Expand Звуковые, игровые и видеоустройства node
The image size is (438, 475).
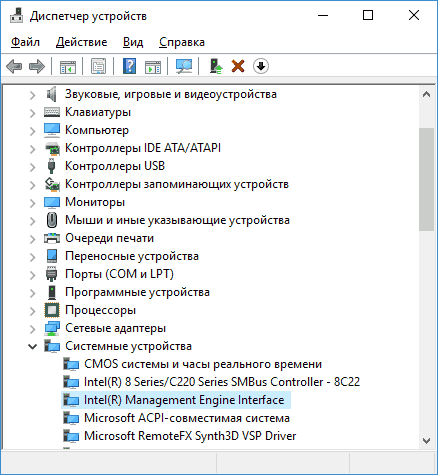point(32,95)
